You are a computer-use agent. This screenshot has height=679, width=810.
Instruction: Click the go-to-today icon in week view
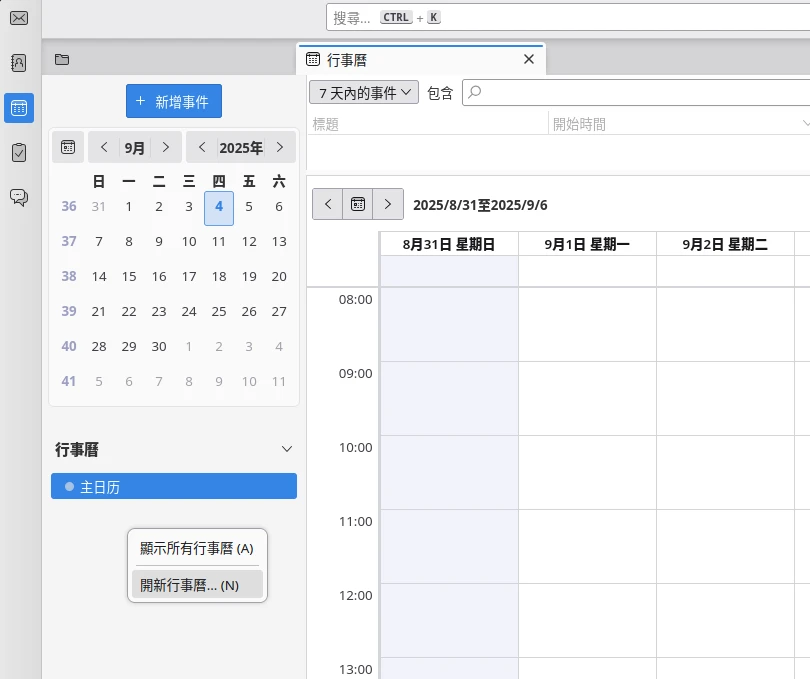[358, 204]
